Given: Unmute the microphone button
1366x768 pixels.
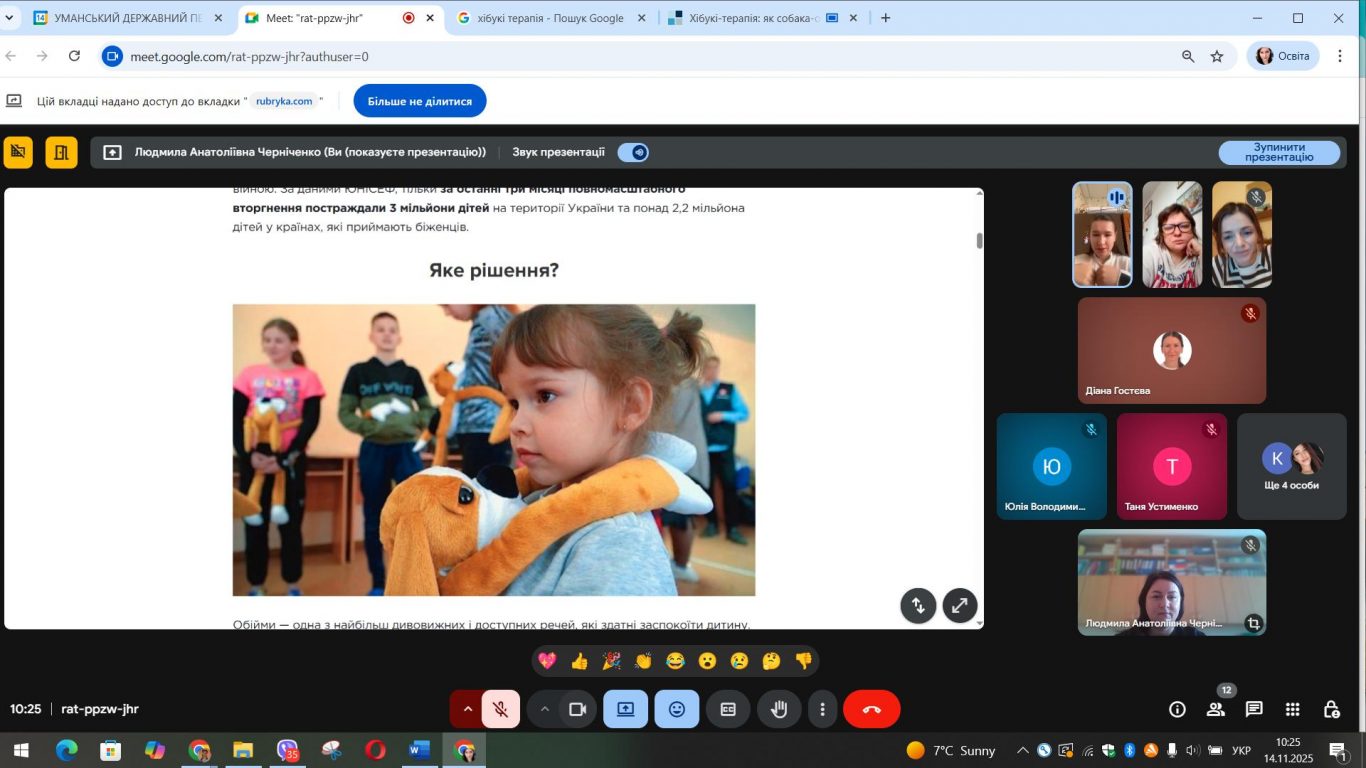Looking at the screenshot, I should tap(501, 709).
